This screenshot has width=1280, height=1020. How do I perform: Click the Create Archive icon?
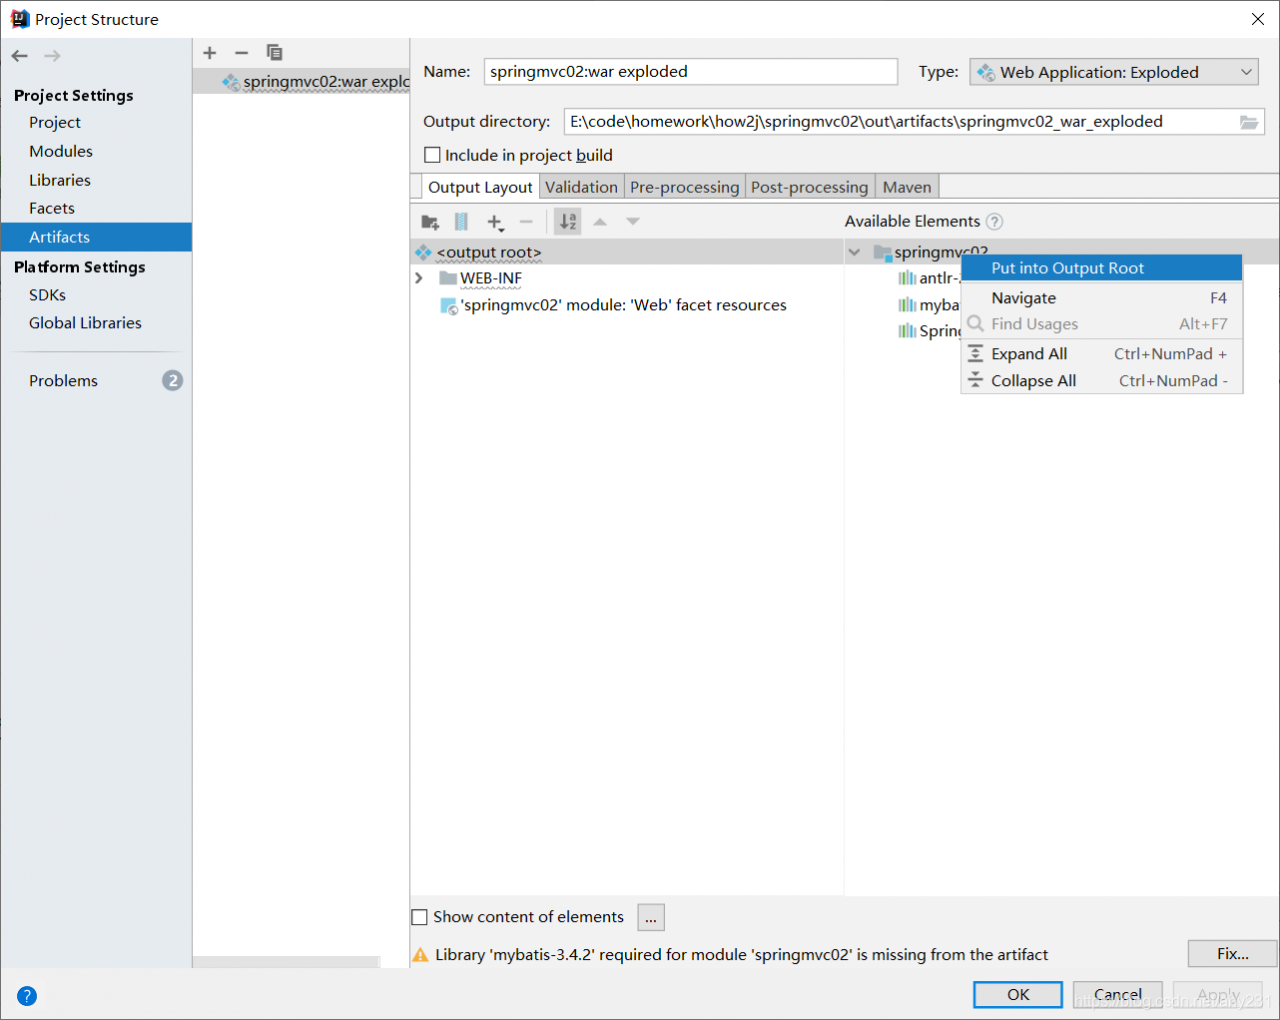(461, 221)
